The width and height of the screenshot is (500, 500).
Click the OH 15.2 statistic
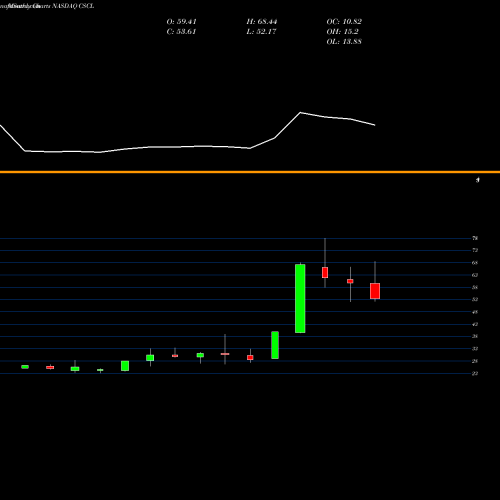[342, 32]
